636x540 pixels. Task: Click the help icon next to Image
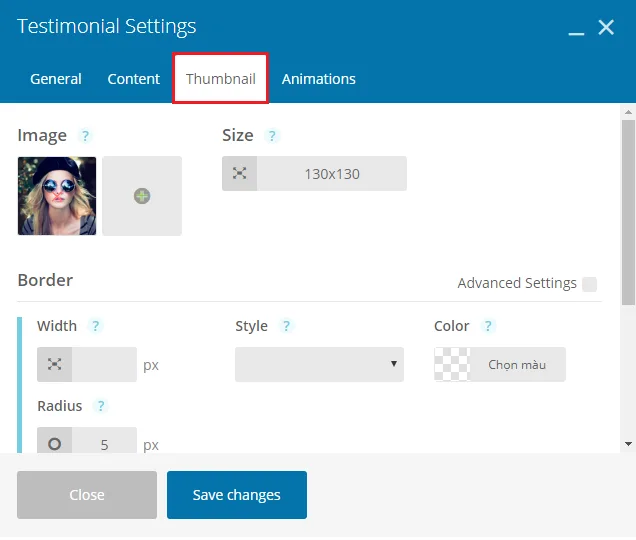(85, 136)
